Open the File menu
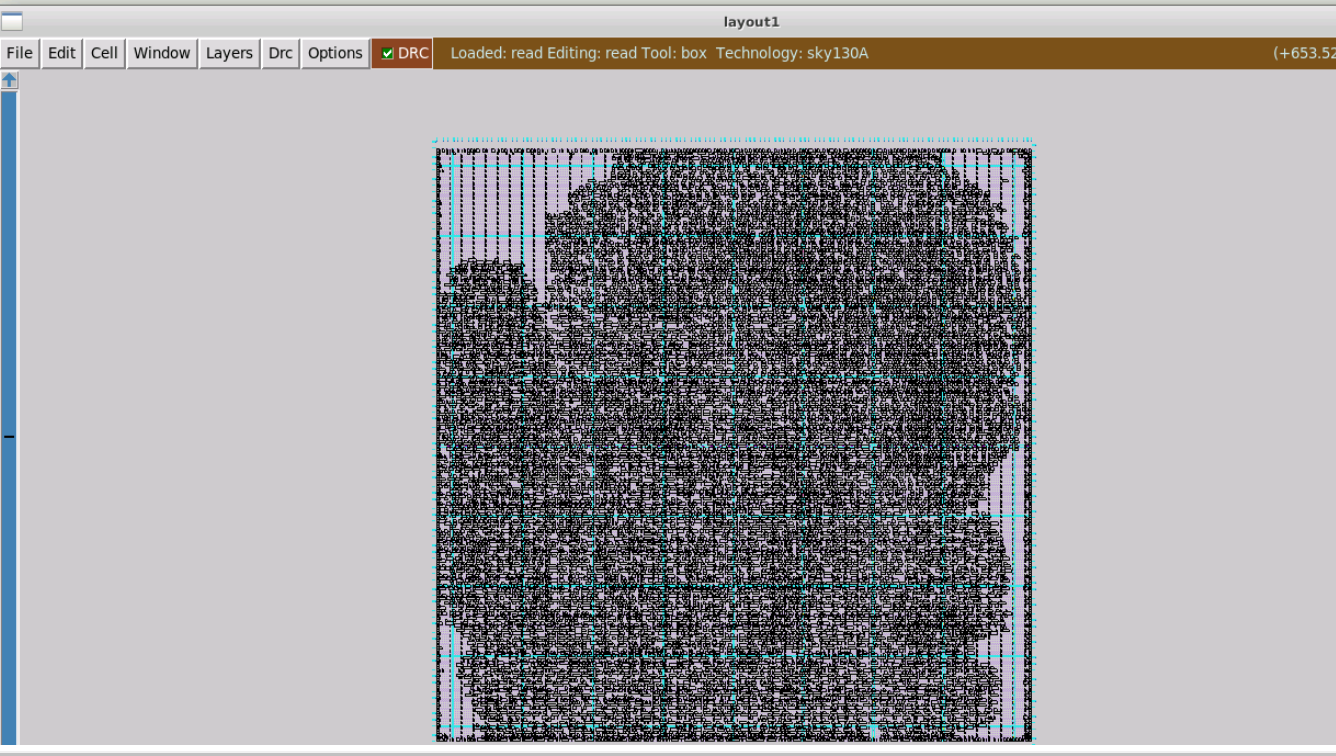The width and height of the screenshot is (1336, 756). (x=19, y=53)
